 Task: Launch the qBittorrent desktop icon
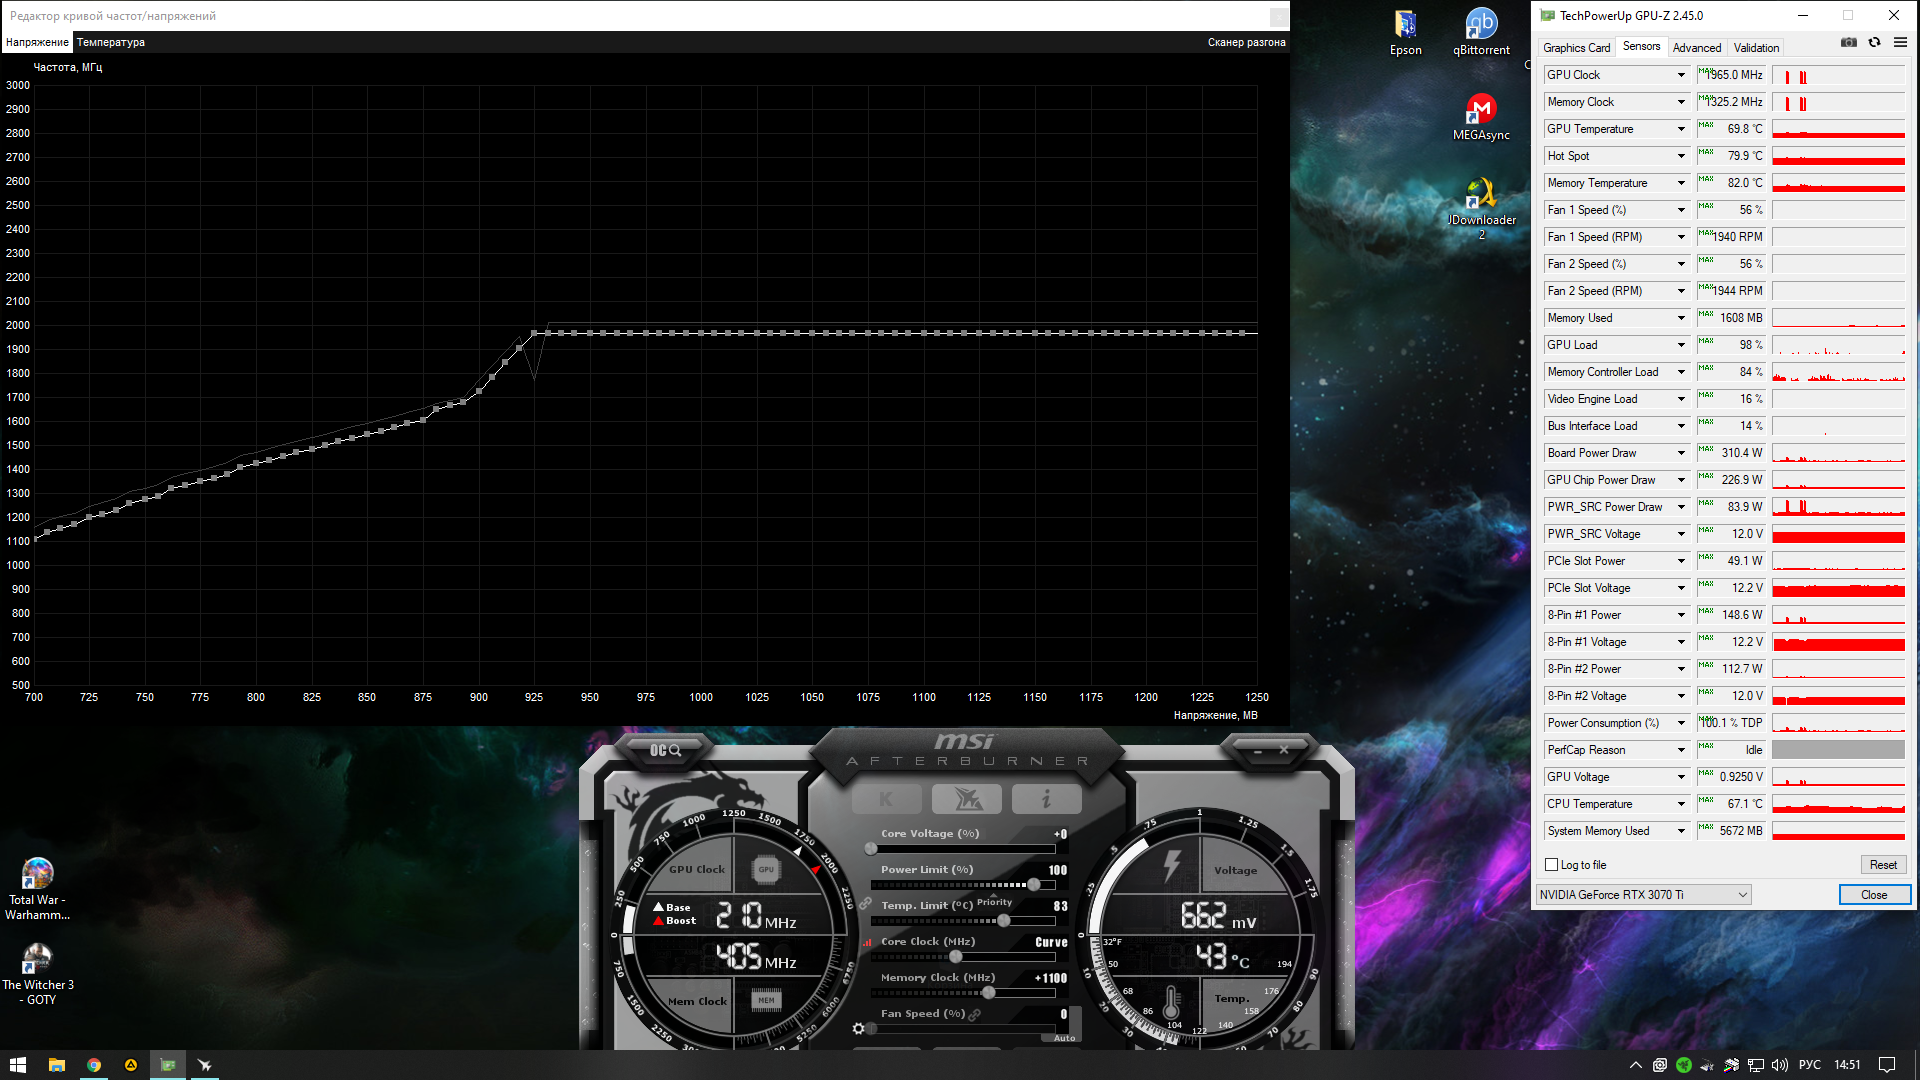point(1481,24)
